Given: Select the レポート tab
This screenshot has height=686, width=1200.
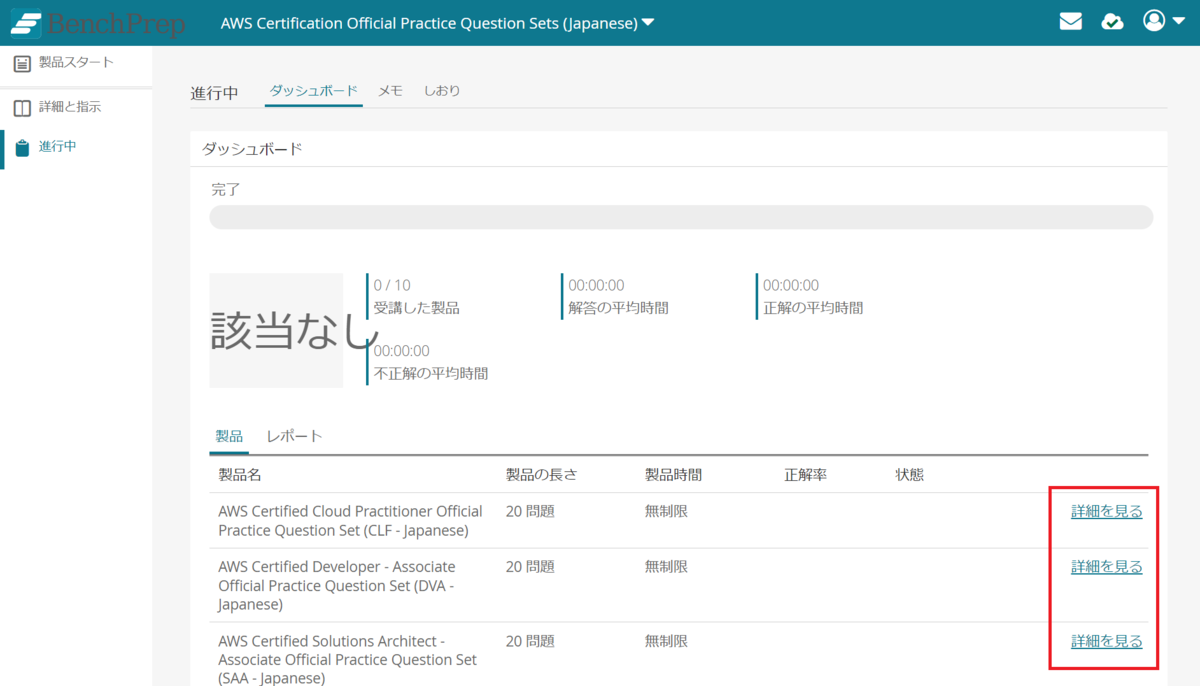Looking at the screenshot, I should click(294, 436).
